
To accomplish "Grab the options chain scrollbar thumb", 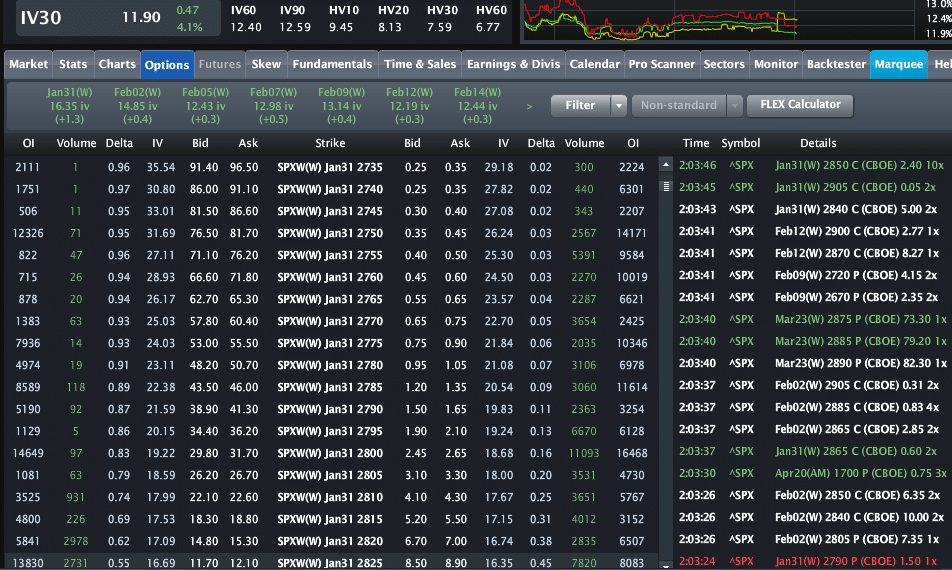I will 666,186.
